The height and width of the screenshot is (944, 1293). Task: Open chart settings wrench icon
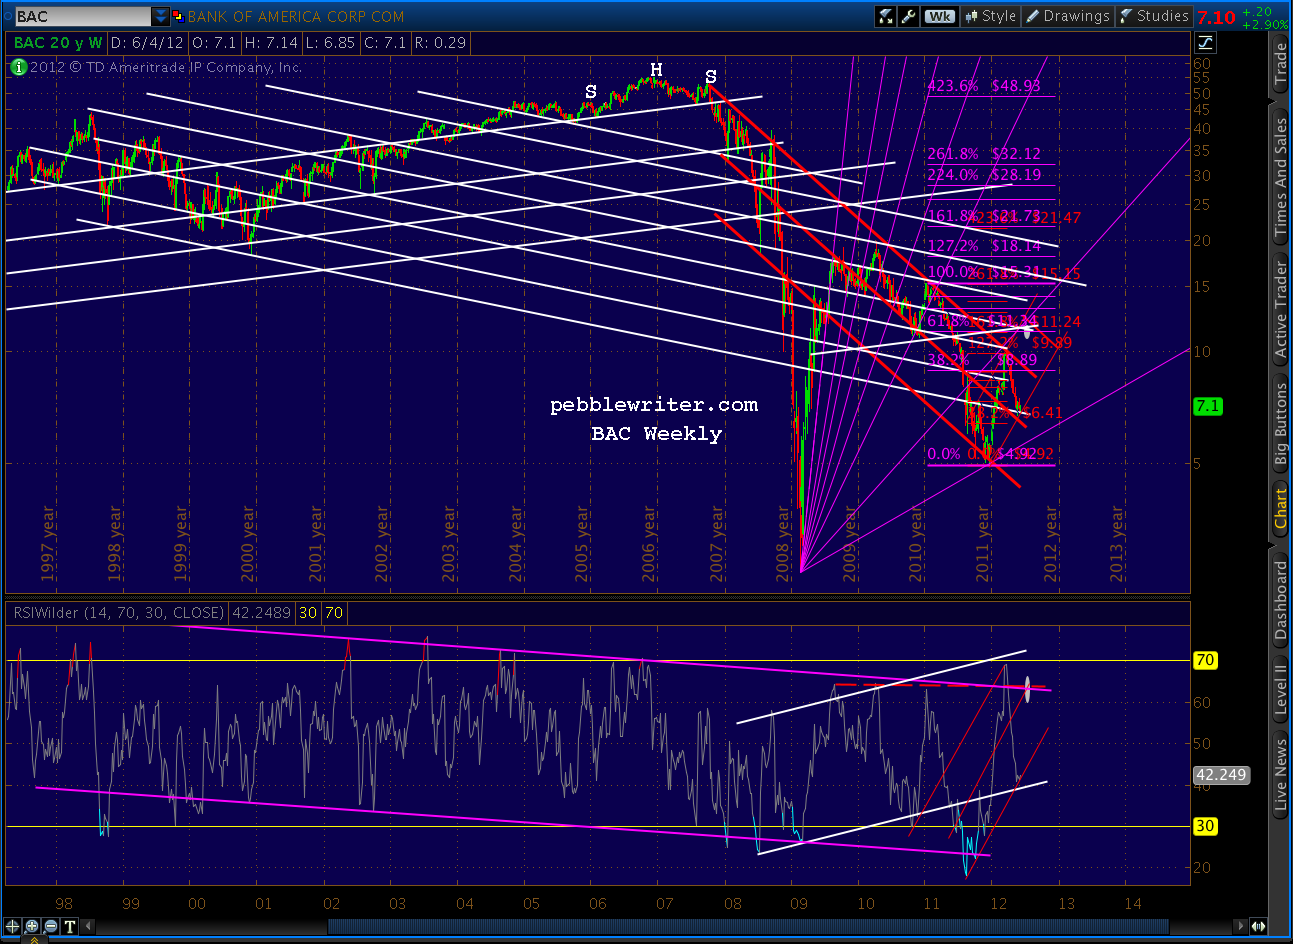point(909,16)
